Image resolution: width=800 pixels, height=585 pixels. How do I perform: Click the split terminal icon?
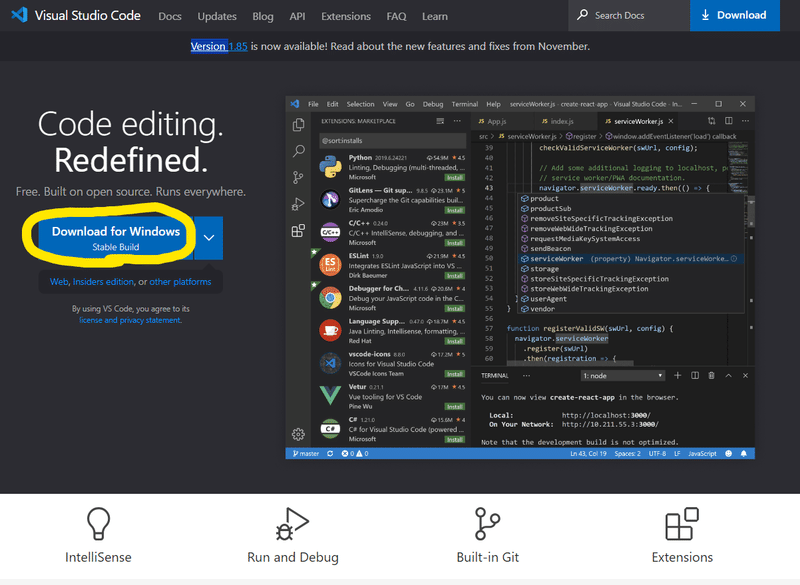click(x=694, y=375)
